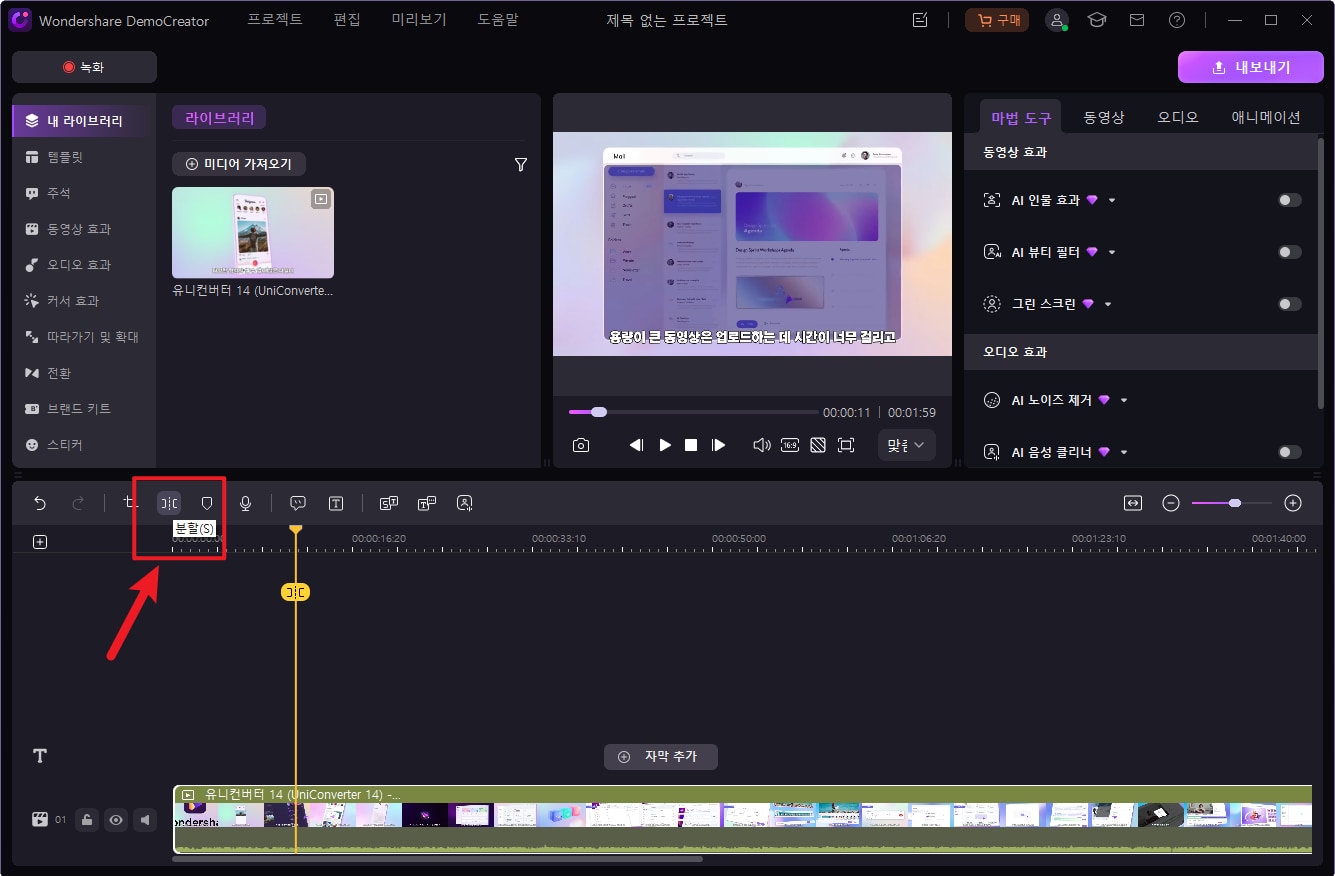The width and height of the screenshot is (1335, 876).
Task: Stop the preview playback
Action: click(691, 445)
